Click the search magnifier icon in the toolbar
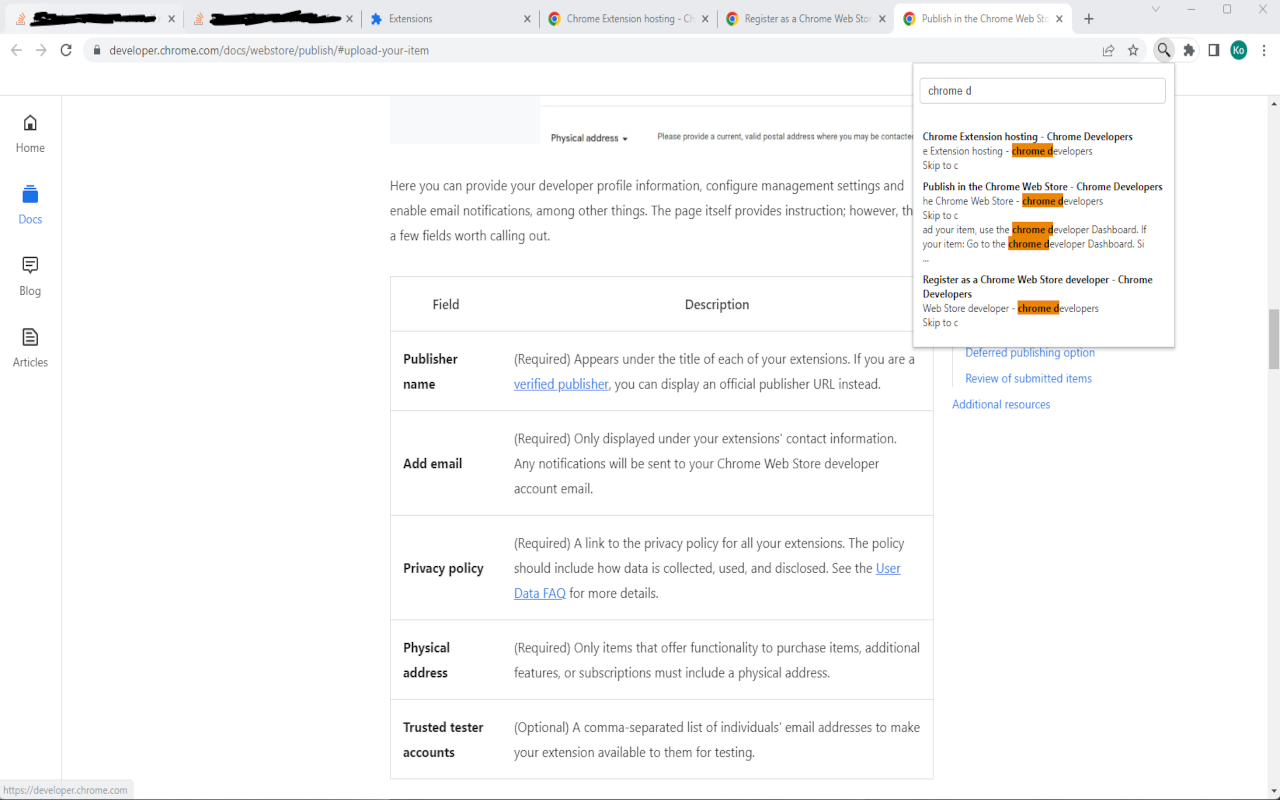This screenshot has height=800, width=1280. [x=1163, y=49]
